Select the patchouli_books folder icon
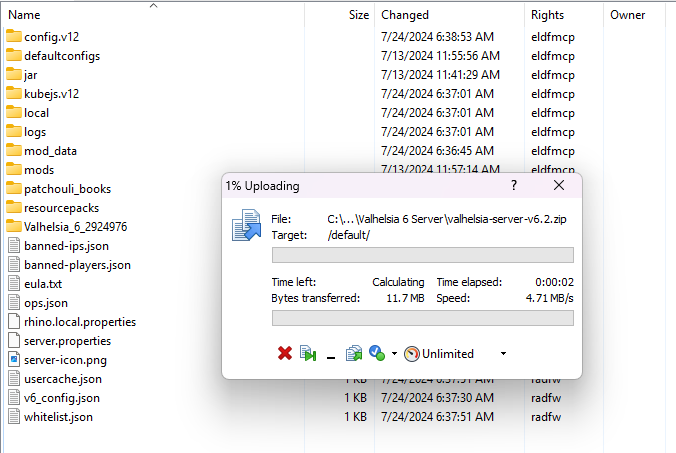Screen dimensions: 676x453 coord(14,188)
